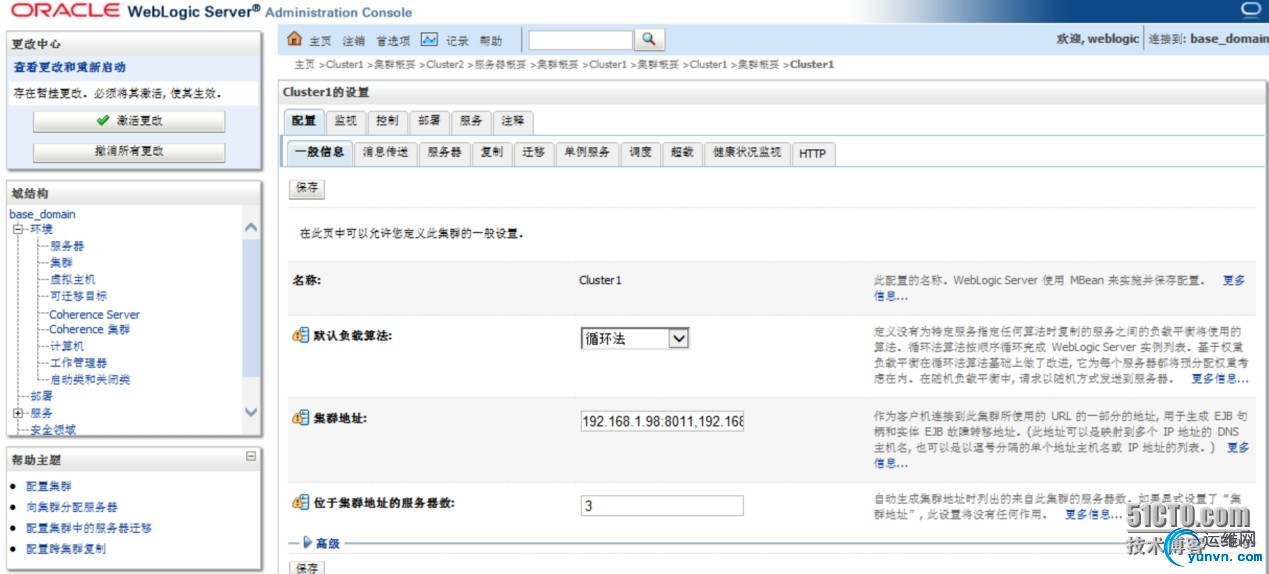Image resolution: width=1269 pixels, height=574 pixels.
Task: Open the 配置集群 help topic
Action: [49, 486]
